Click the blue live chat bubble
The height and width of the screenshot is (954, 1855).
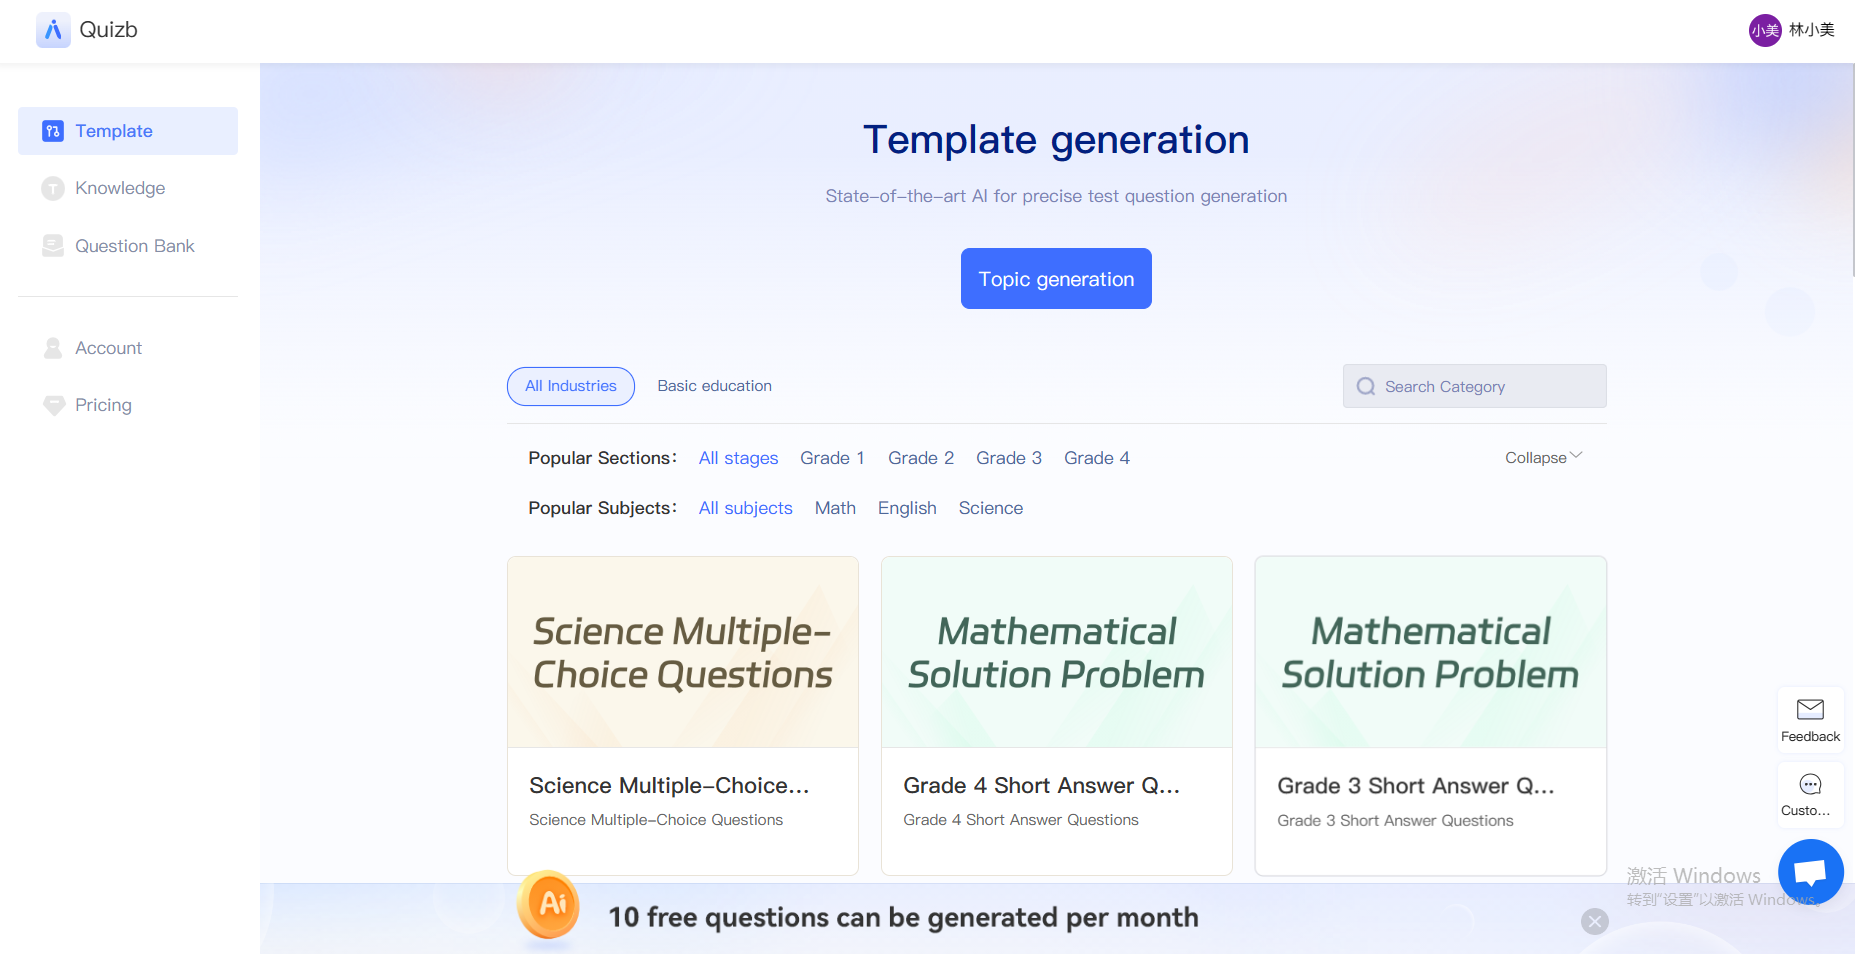(1810, 872)
